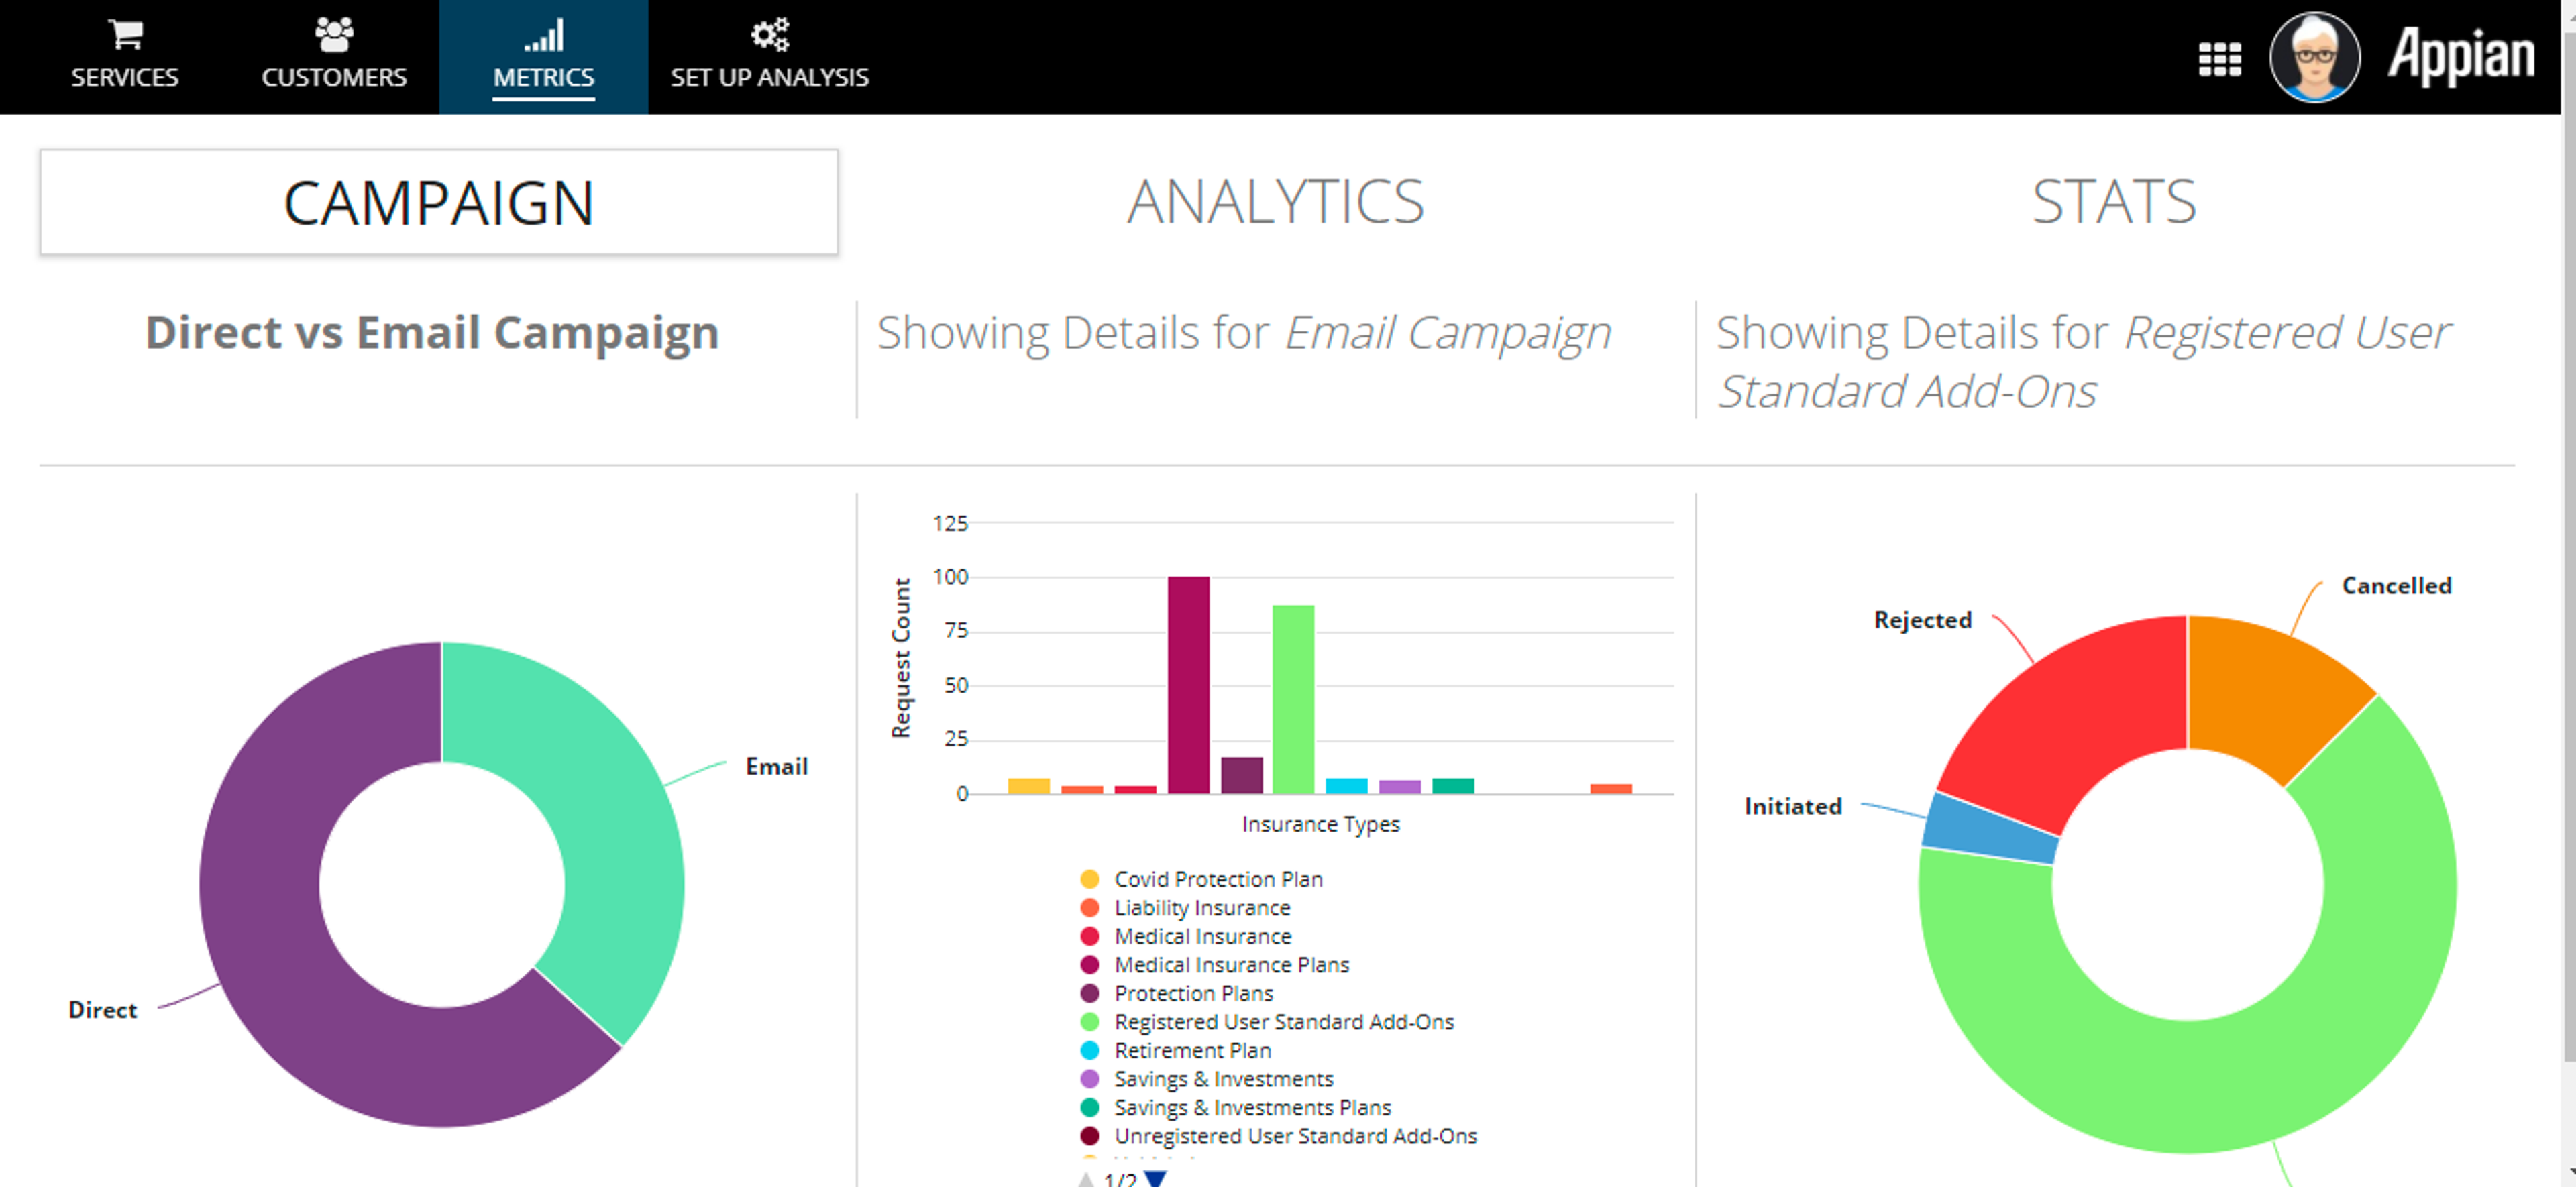Click the 'Email' donut label

pyautogui.click(x=776, y=766)
